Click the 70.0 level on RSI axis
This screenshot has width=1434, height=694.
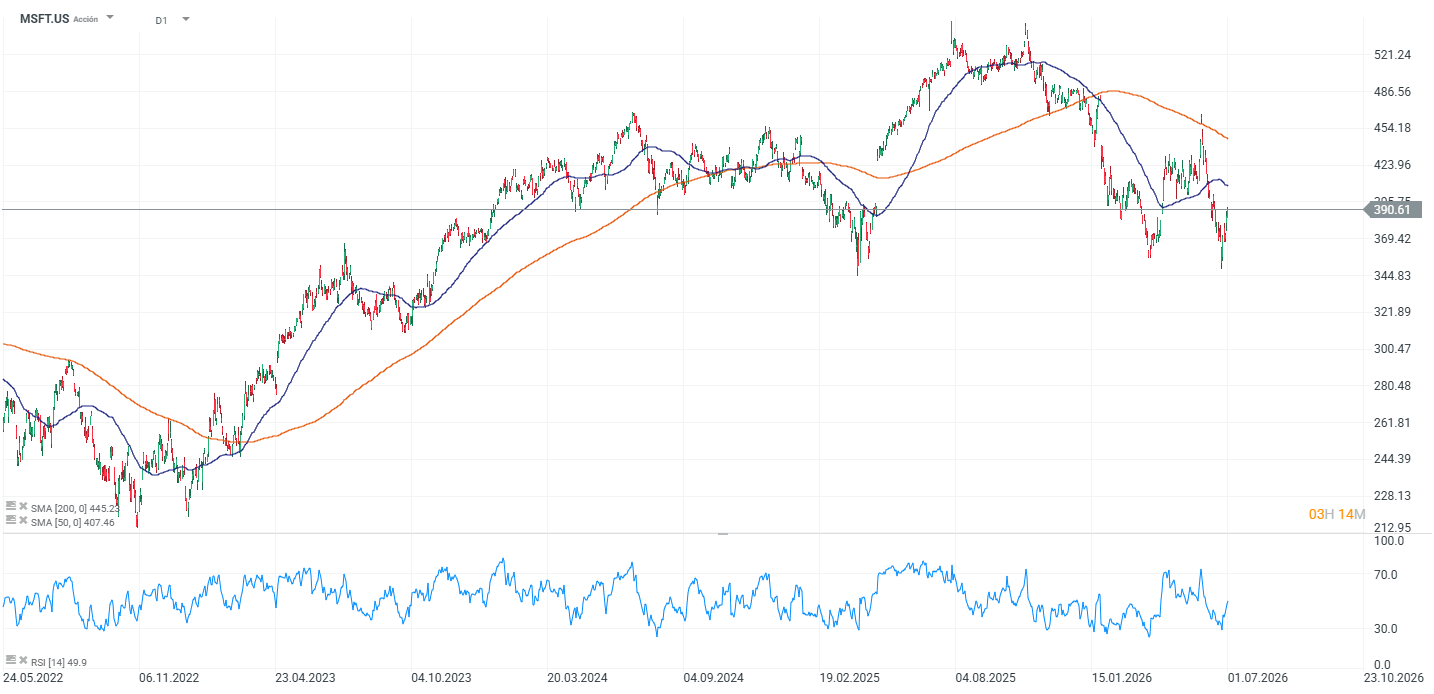click(x=1388, y=575)
